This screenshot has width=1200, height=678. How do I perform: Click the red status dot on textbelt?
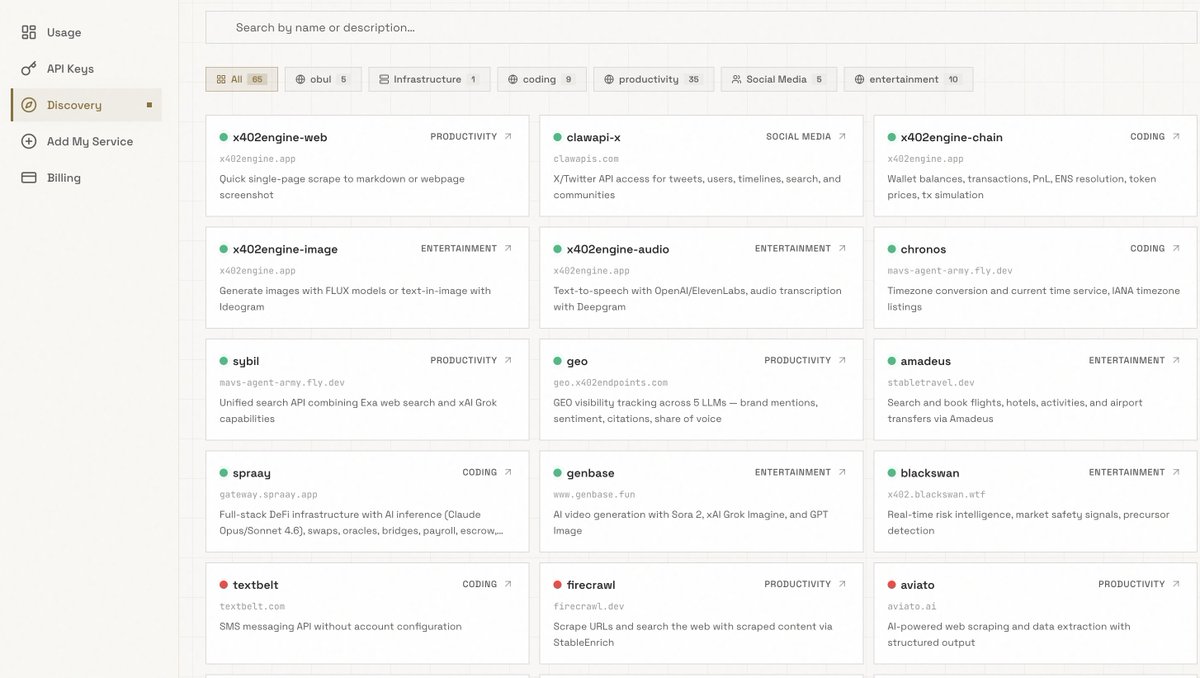(223, 585)
